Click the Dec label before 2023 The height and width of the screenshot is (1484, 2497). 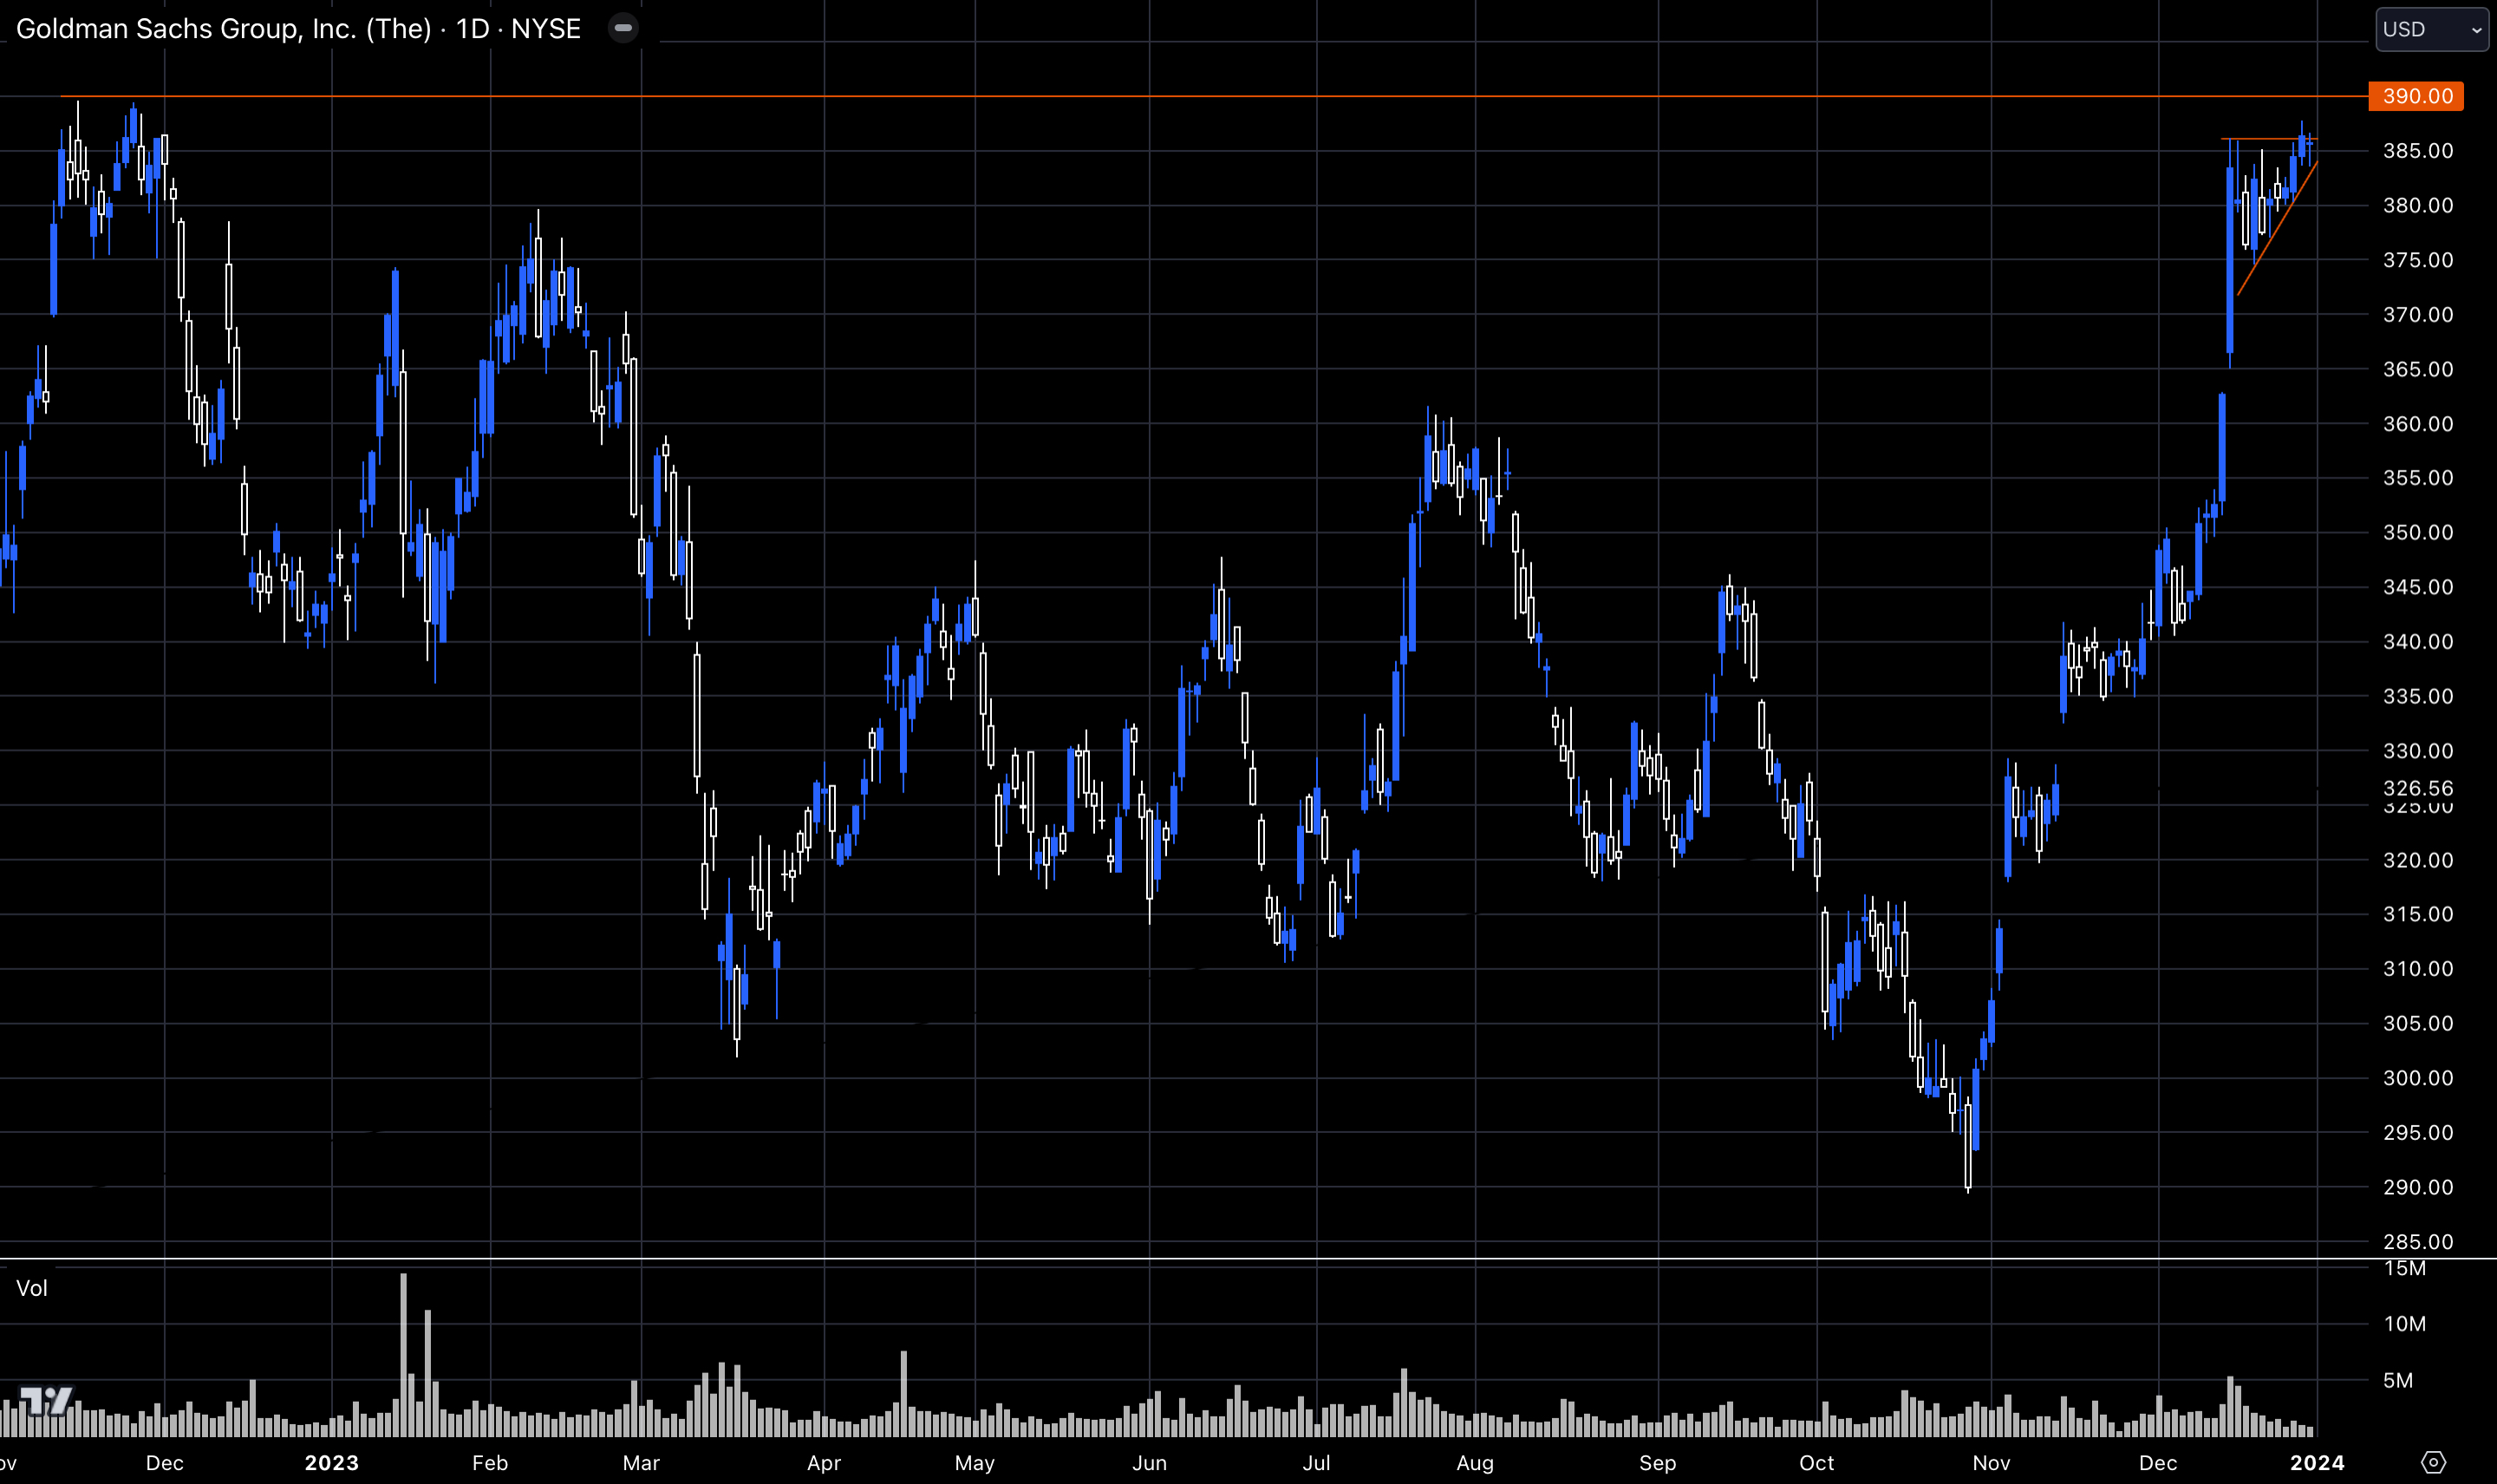[x=164, y=1462]
